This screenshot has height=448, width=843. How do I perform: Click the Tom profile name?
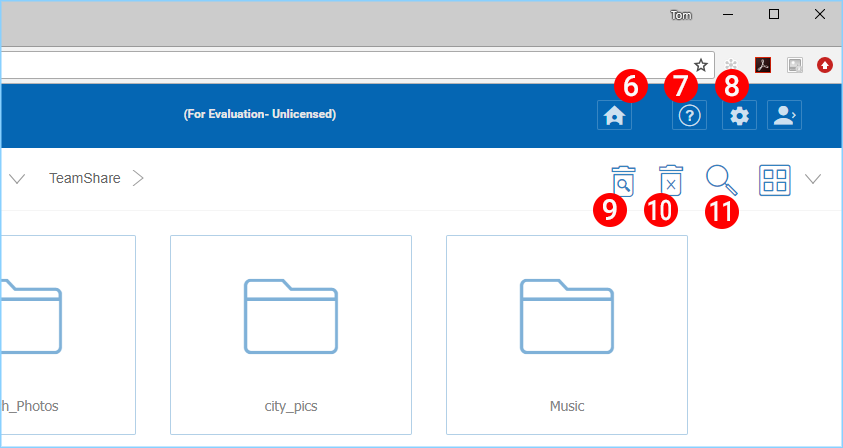[x=681, y=15]
